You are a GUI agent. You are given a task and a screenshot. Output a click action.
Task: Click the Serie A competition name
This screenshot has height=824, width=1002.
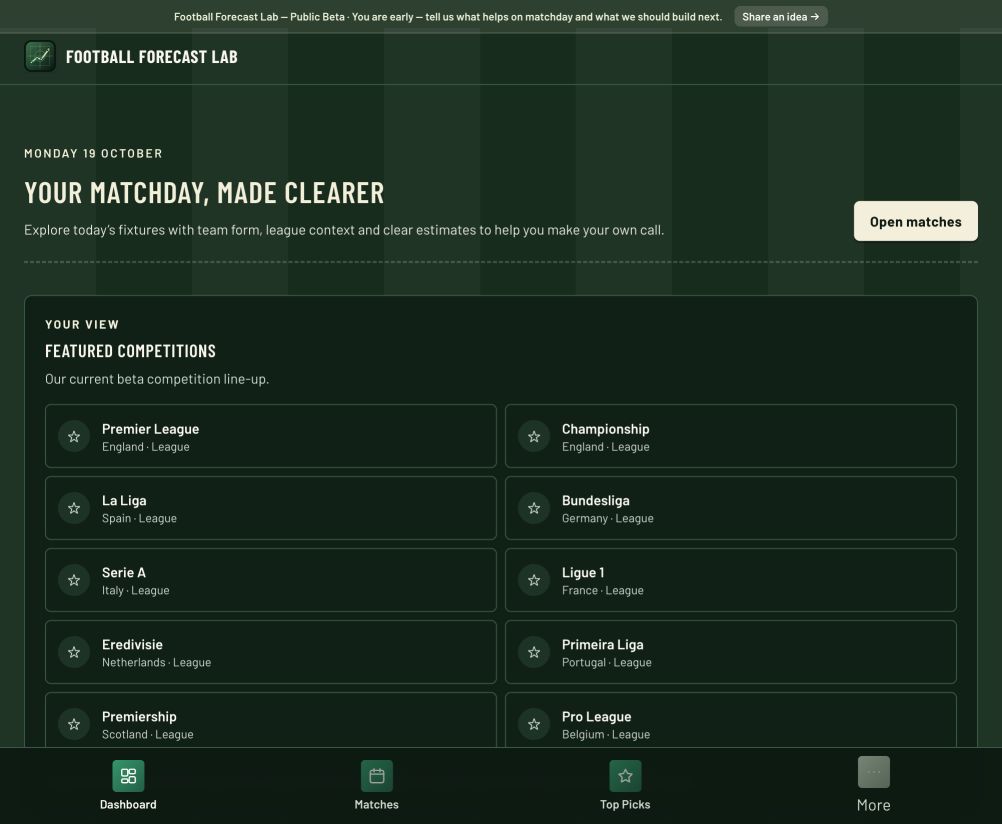(124, 573)
